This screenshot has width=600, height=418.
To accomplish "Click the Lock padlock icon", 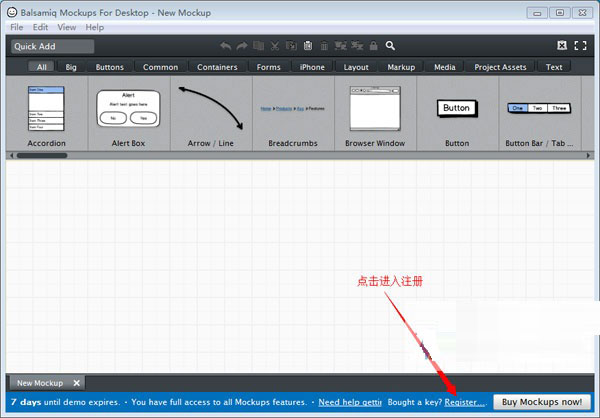I will point(373,46).
